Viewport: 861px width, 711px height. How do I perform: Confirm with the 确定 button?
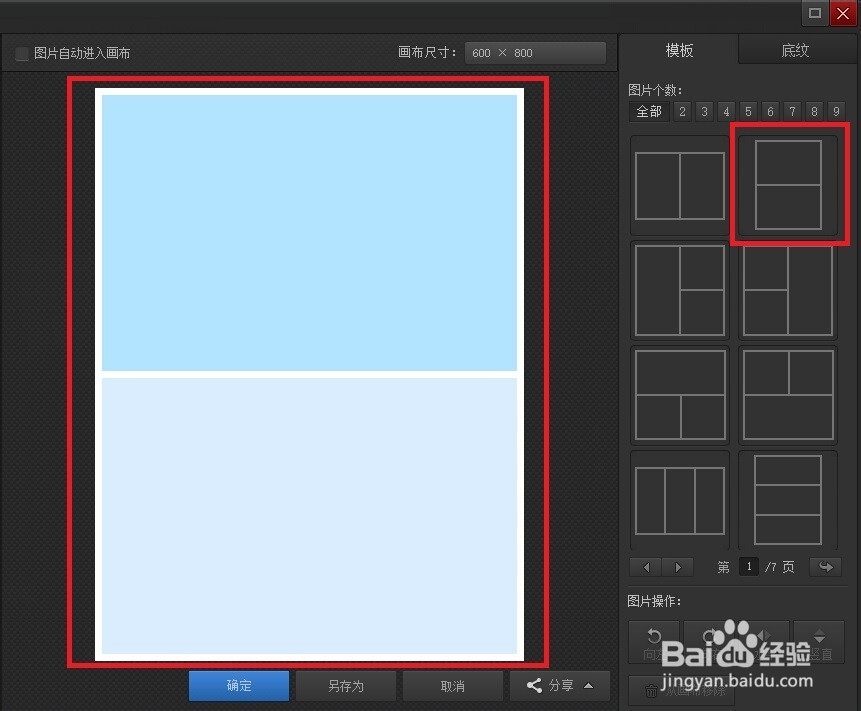click(239, 686)
